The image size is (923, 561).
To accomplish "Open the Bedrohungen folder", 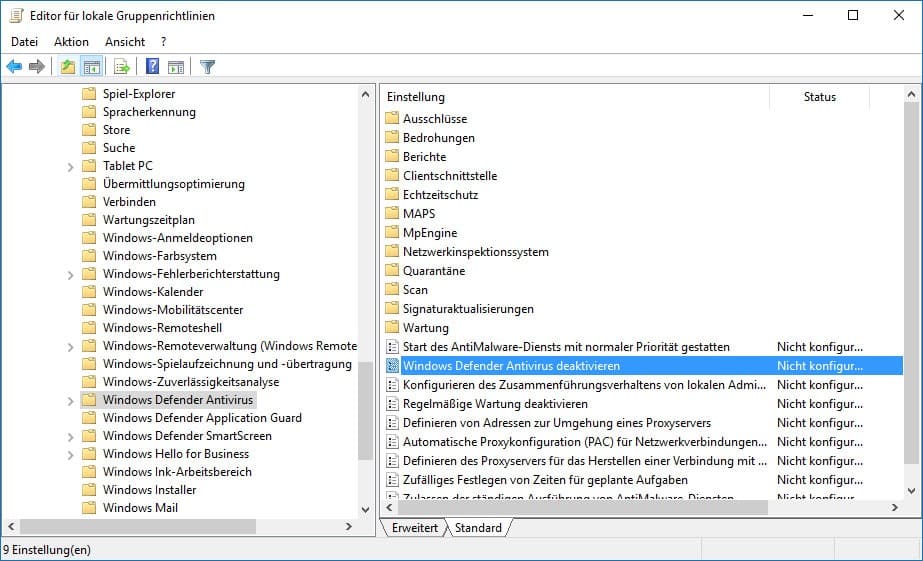I will (x=439, y=138).
